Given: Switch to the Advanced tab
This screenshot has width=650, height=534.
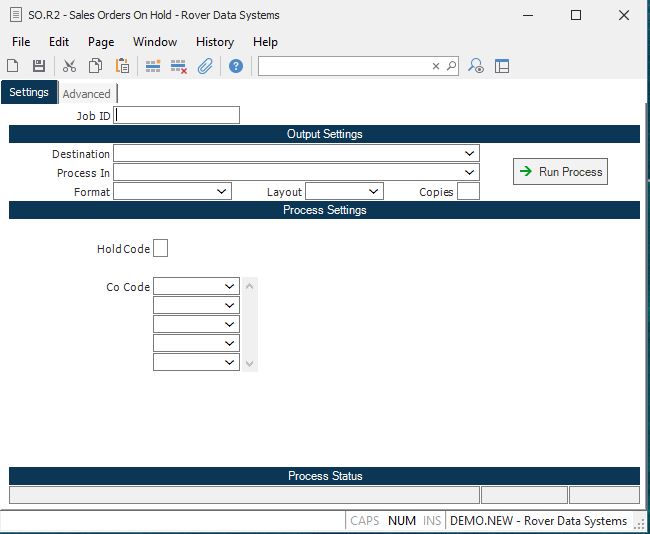Looking at the screenshot, I should 87,94.
